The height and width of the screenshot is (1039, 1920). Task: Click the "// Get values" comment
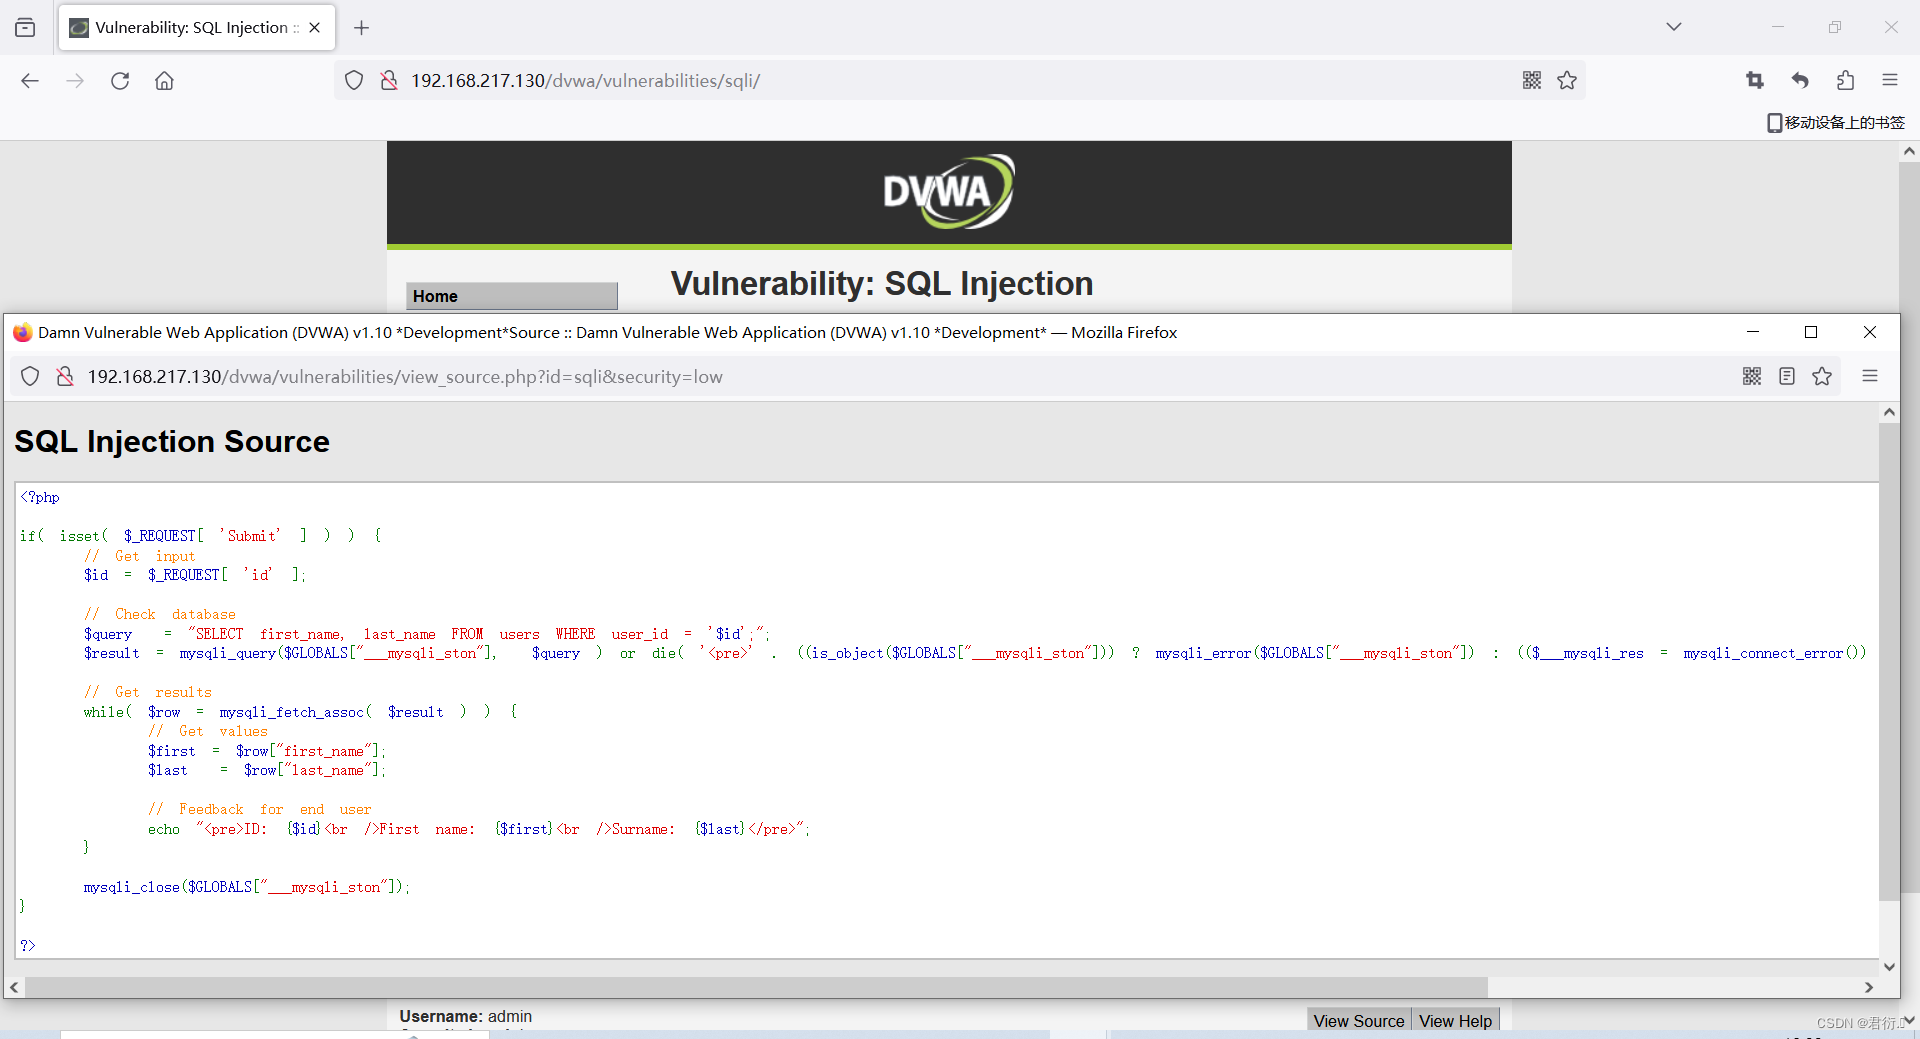(x=208, y=731)
